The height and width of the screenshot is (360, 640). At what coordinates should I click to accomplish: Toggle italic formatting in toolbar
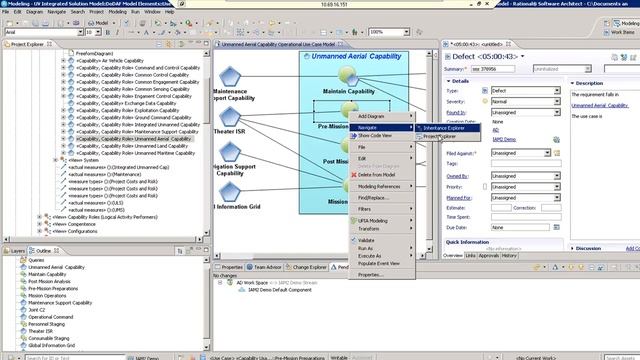(118, 32)
